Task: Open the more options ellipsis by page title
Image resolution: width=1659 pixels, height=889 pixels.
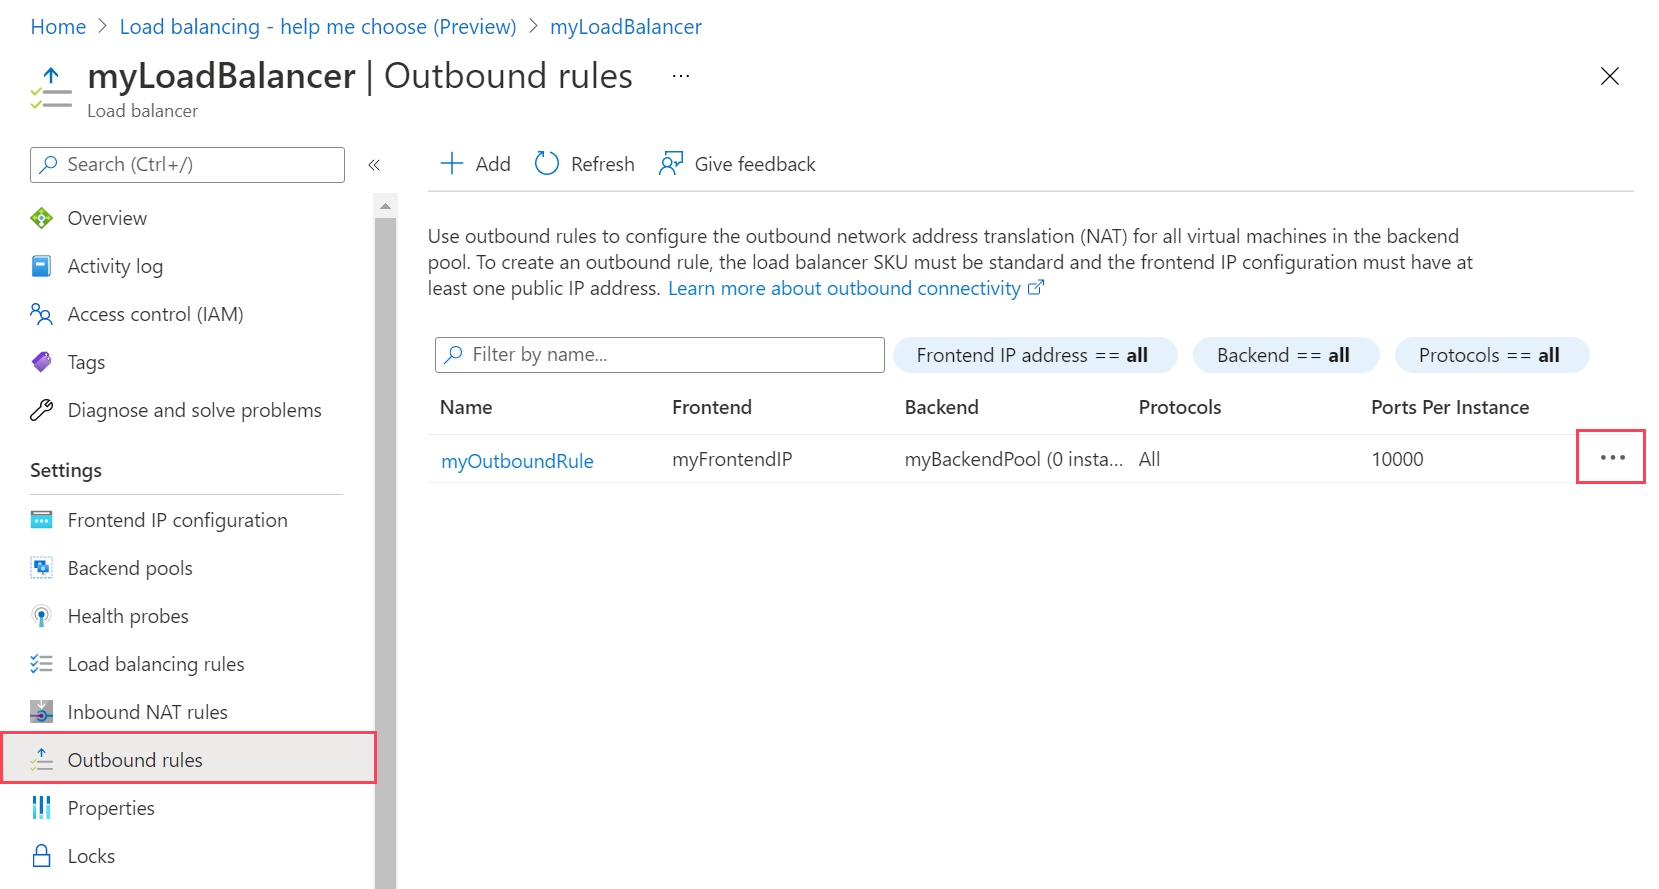Action: (681, 76)
